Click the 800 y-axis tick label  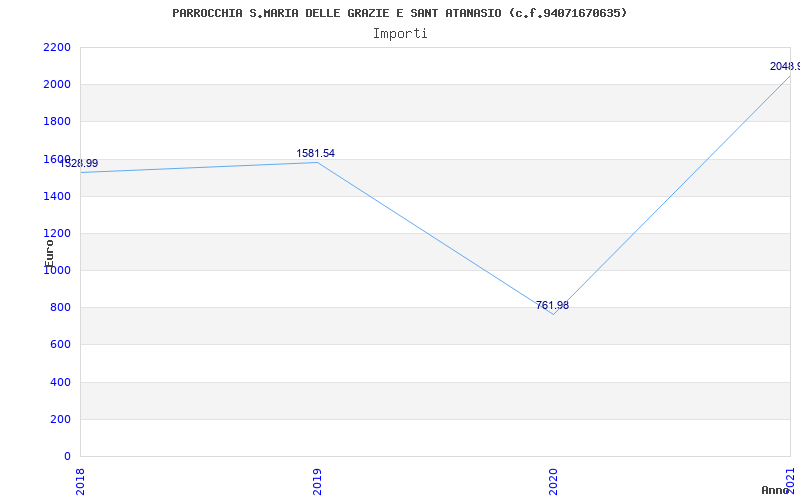[60, 308]
